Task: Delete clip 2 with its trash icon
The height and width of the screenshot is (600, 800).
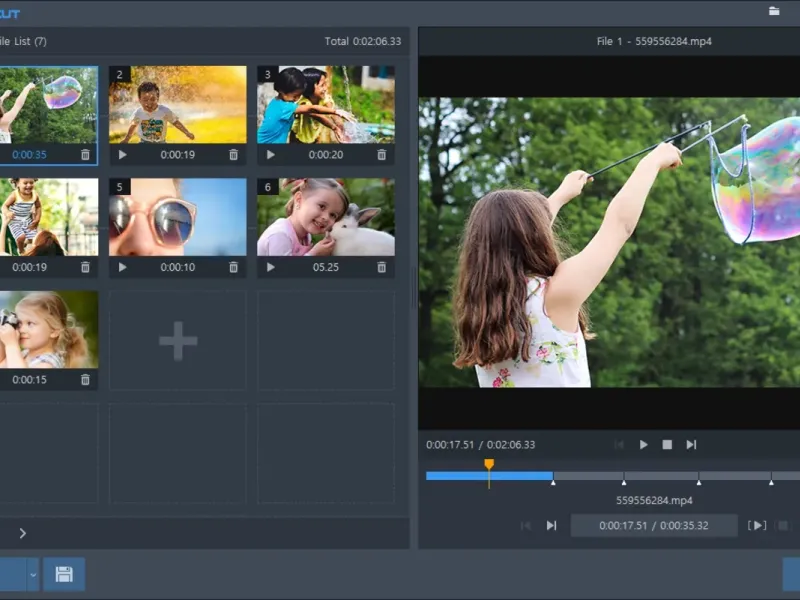Action: [233, 155]
